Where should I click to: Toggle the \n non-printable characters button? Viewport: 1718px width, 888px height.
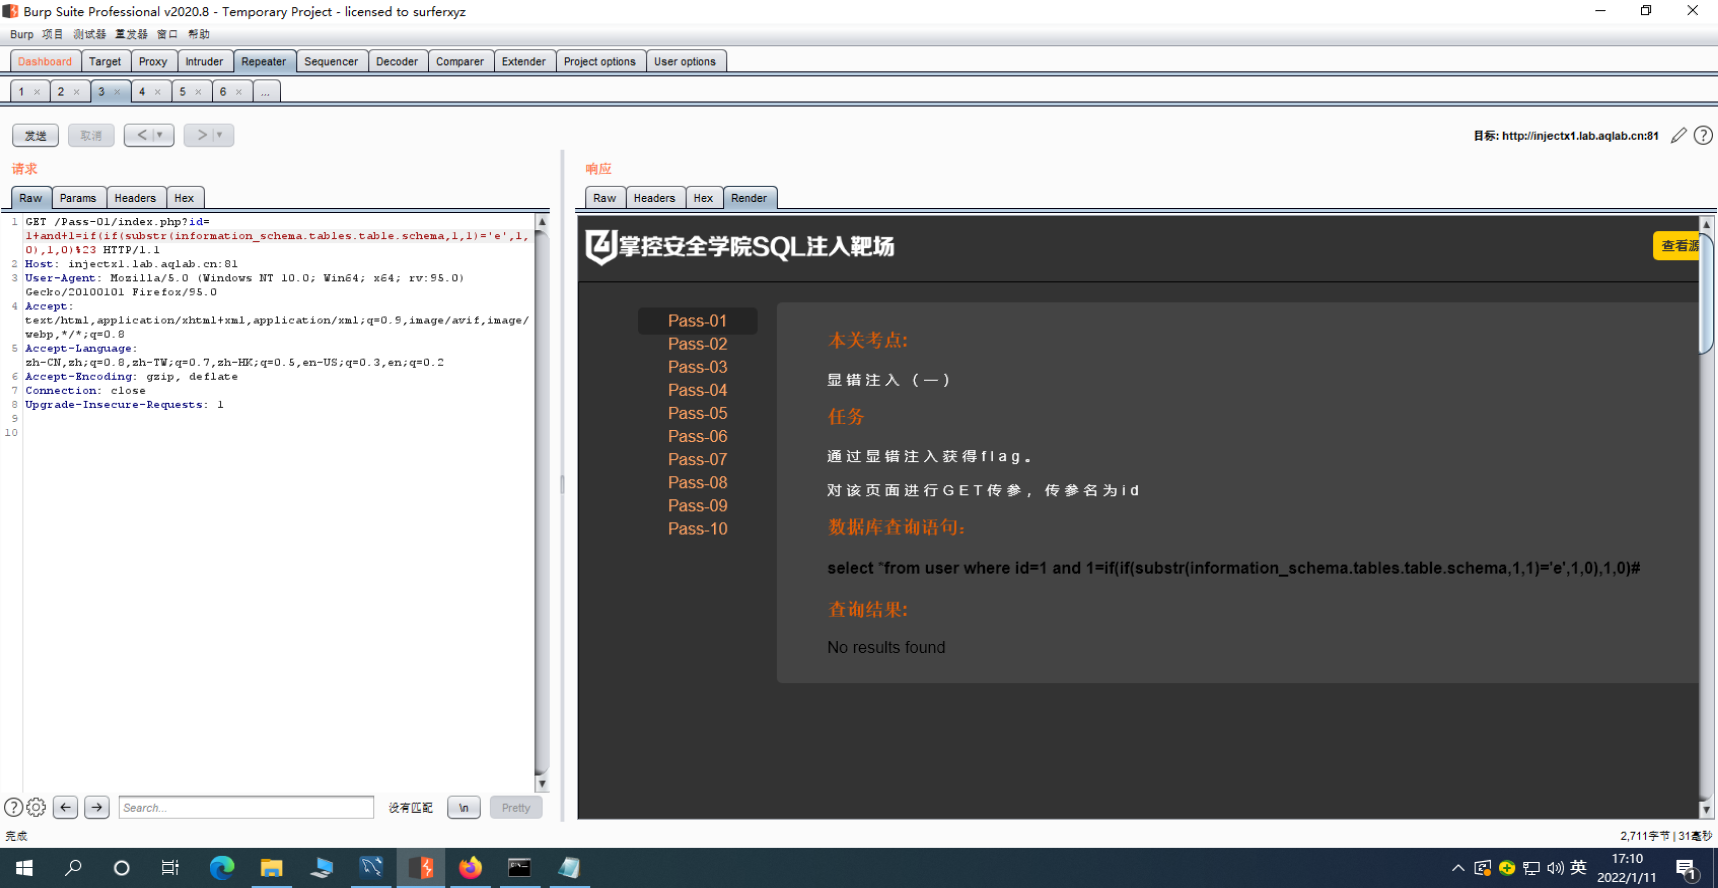pyautogui.click(x=463, y=807)
